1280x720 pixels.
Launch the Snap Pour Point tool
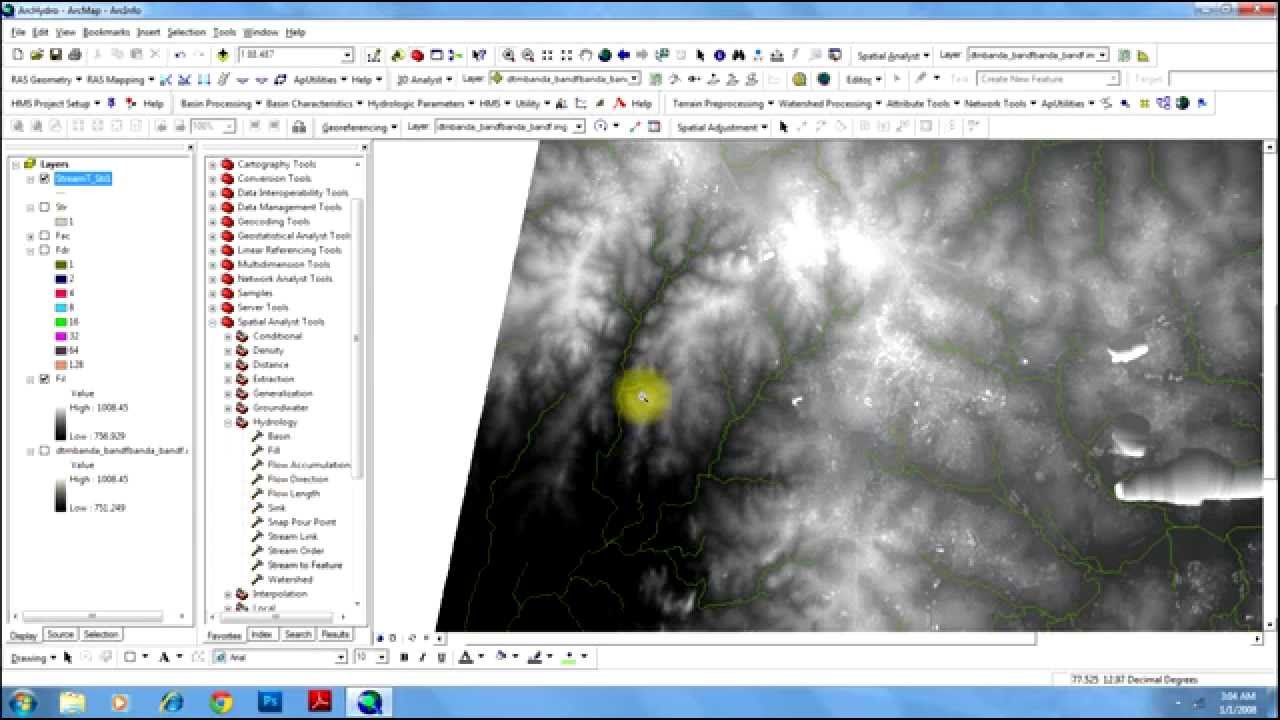[301, 522]
